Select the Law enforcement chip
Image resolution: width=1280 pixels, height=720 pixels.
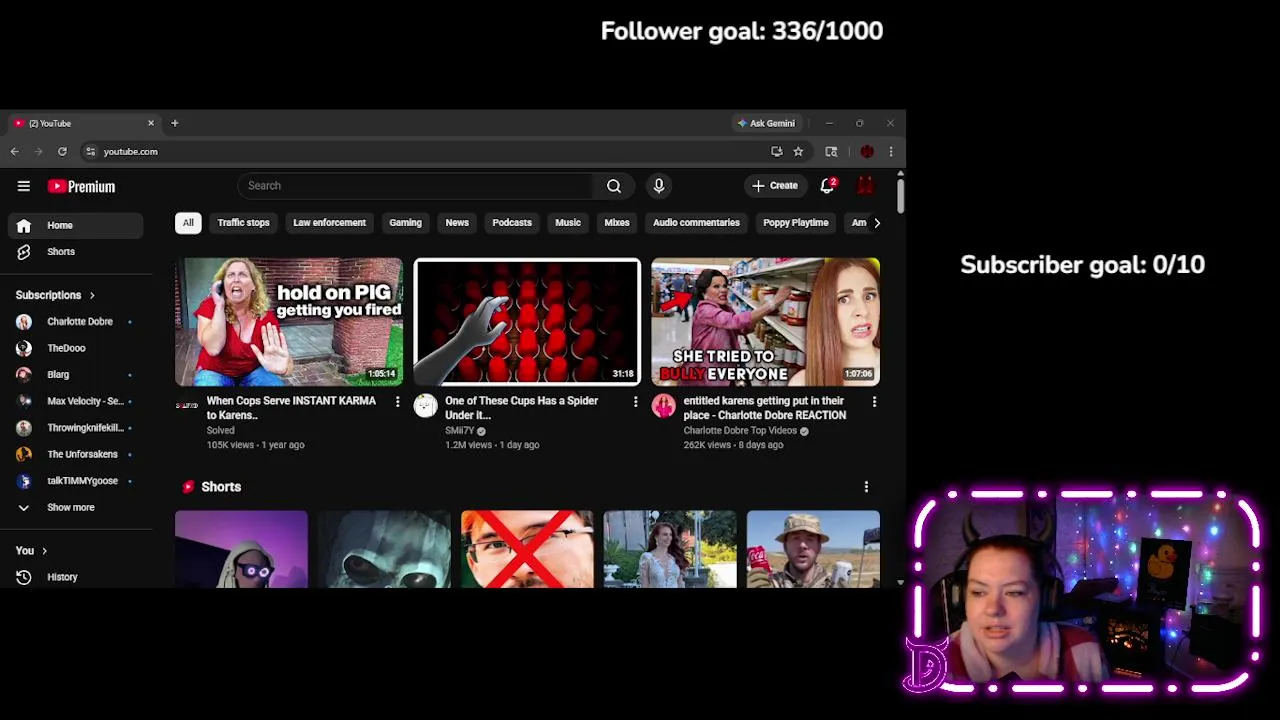tap(329, 223)
